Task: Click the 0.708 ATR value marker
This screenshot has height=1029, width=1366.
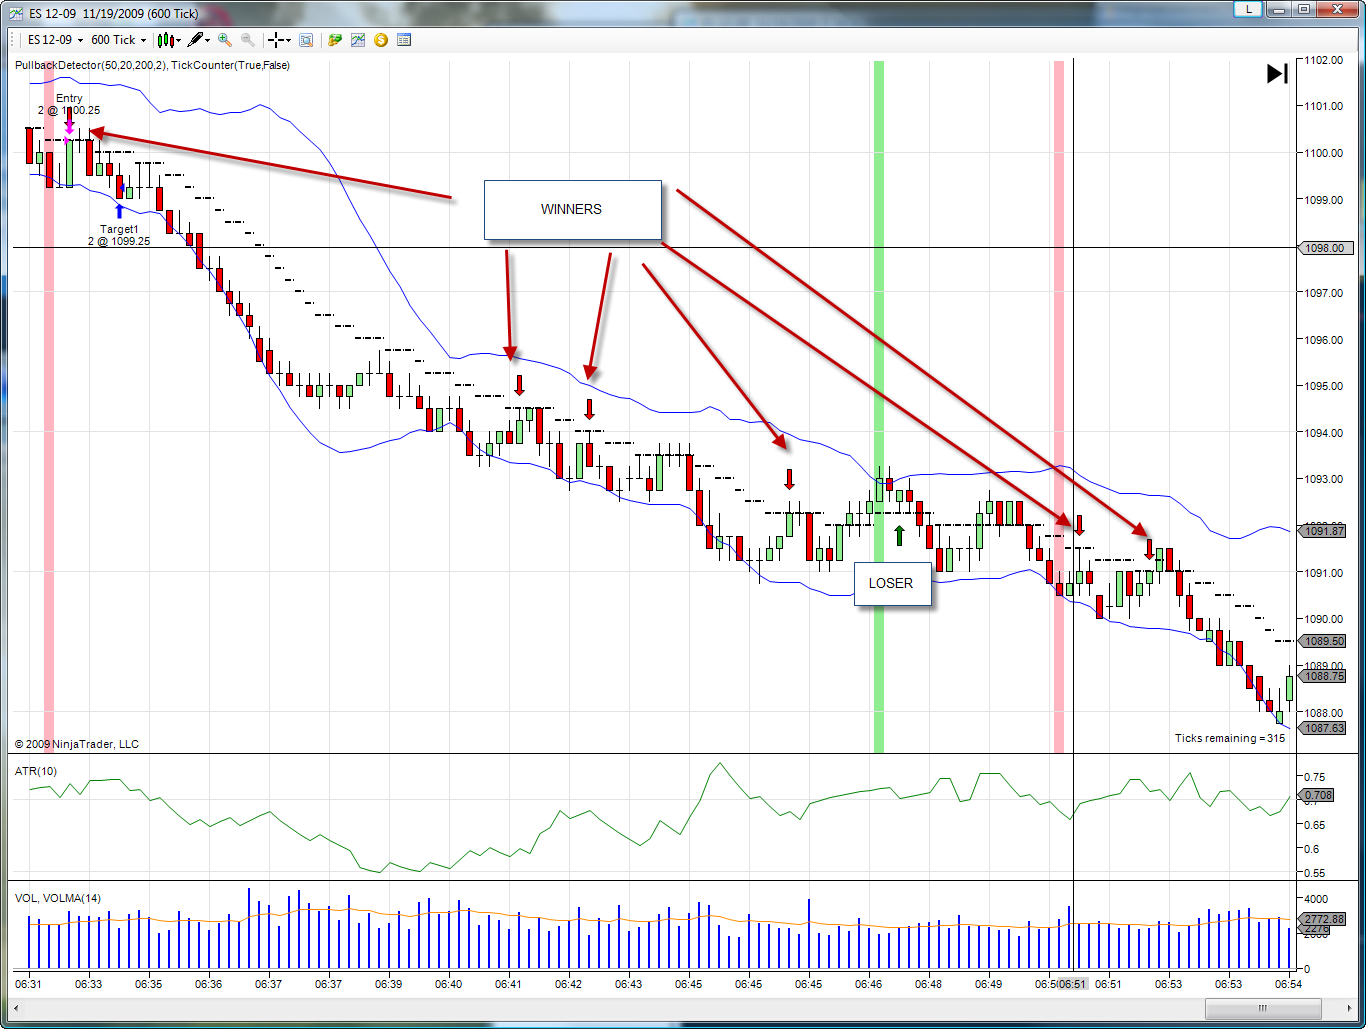Action: tap(1317, 796)
